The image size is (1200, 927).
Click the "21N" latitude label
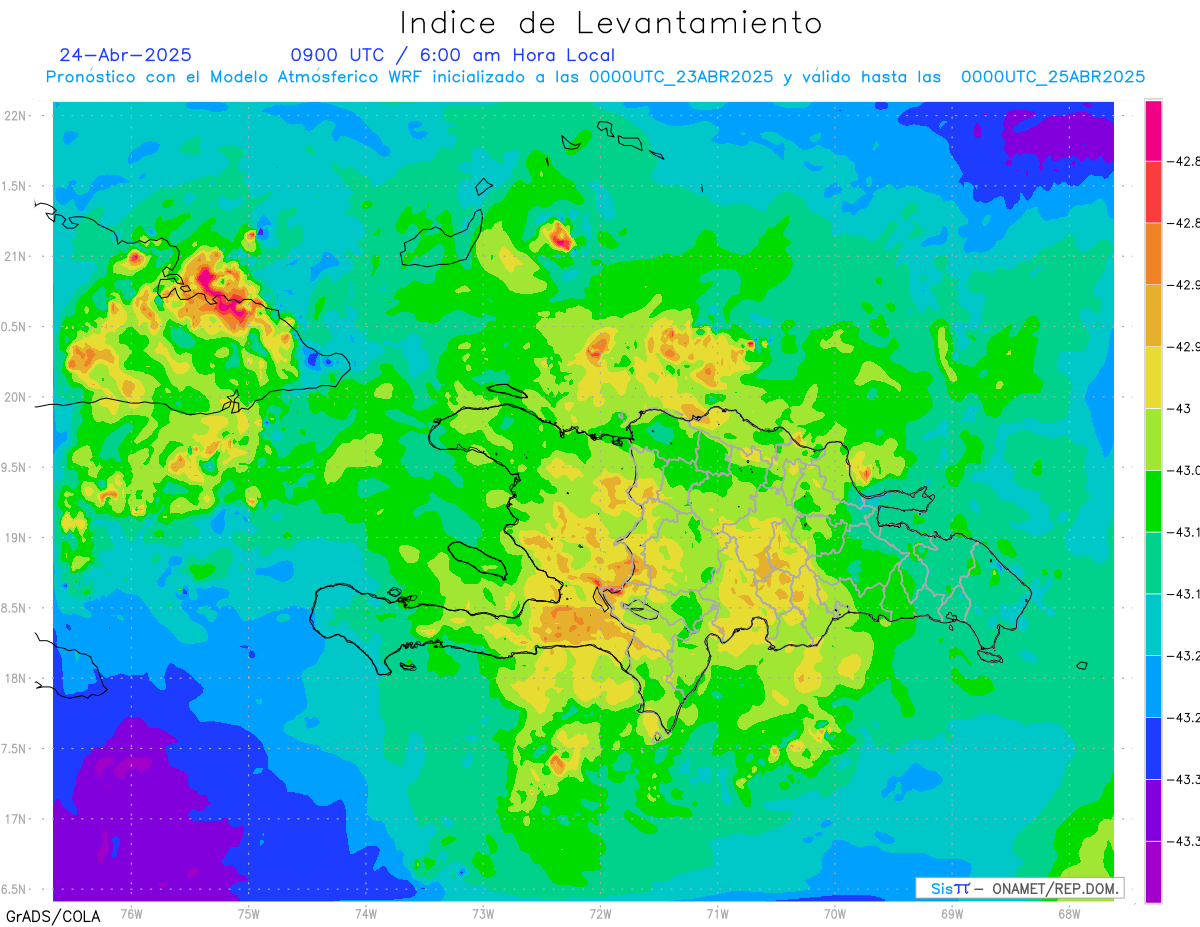click(17, 257)
